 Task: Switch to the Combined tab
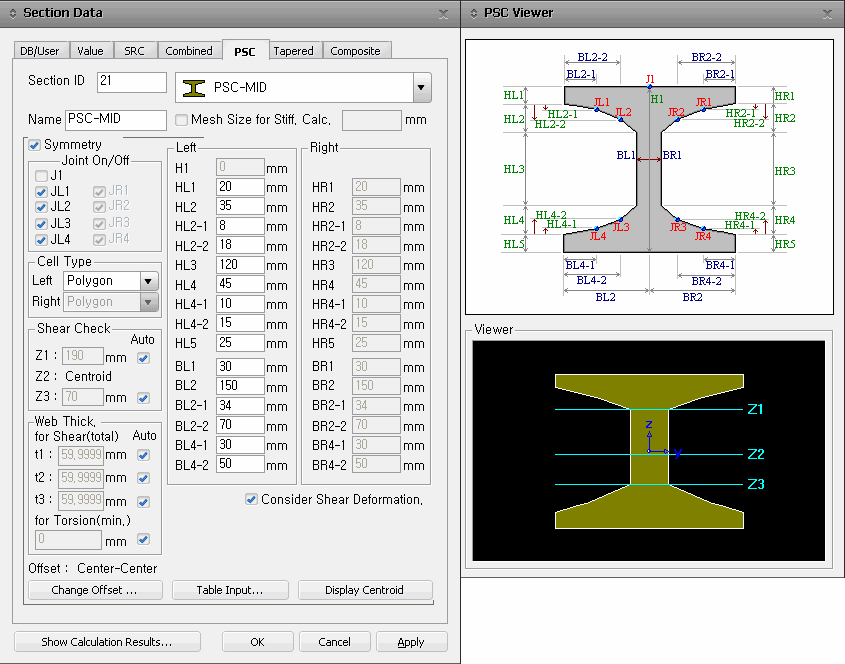[189, 51]
